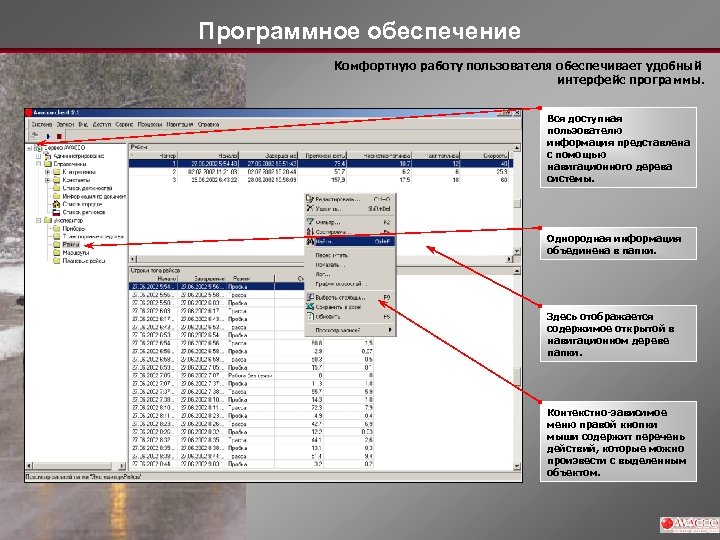Click the edit icon beside Редактировать
The height and width of the screenshot is (540, 720).
coord(310,199)
